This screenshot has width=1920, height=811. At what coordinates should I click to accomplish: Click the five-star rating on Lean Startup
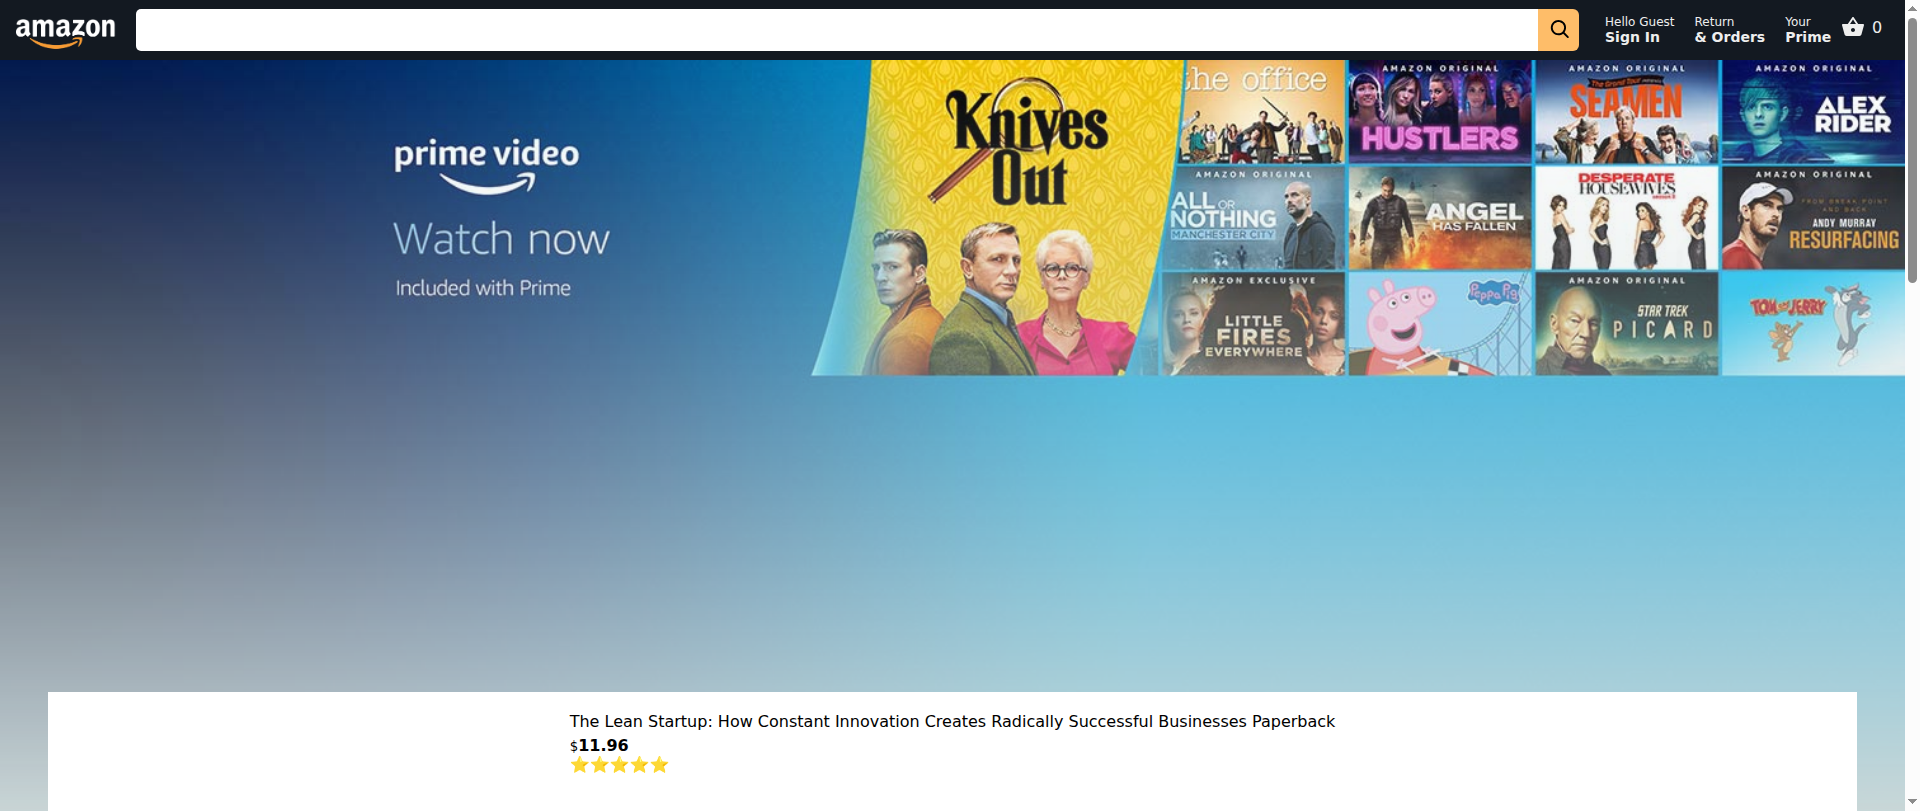[x=619, y=765]
